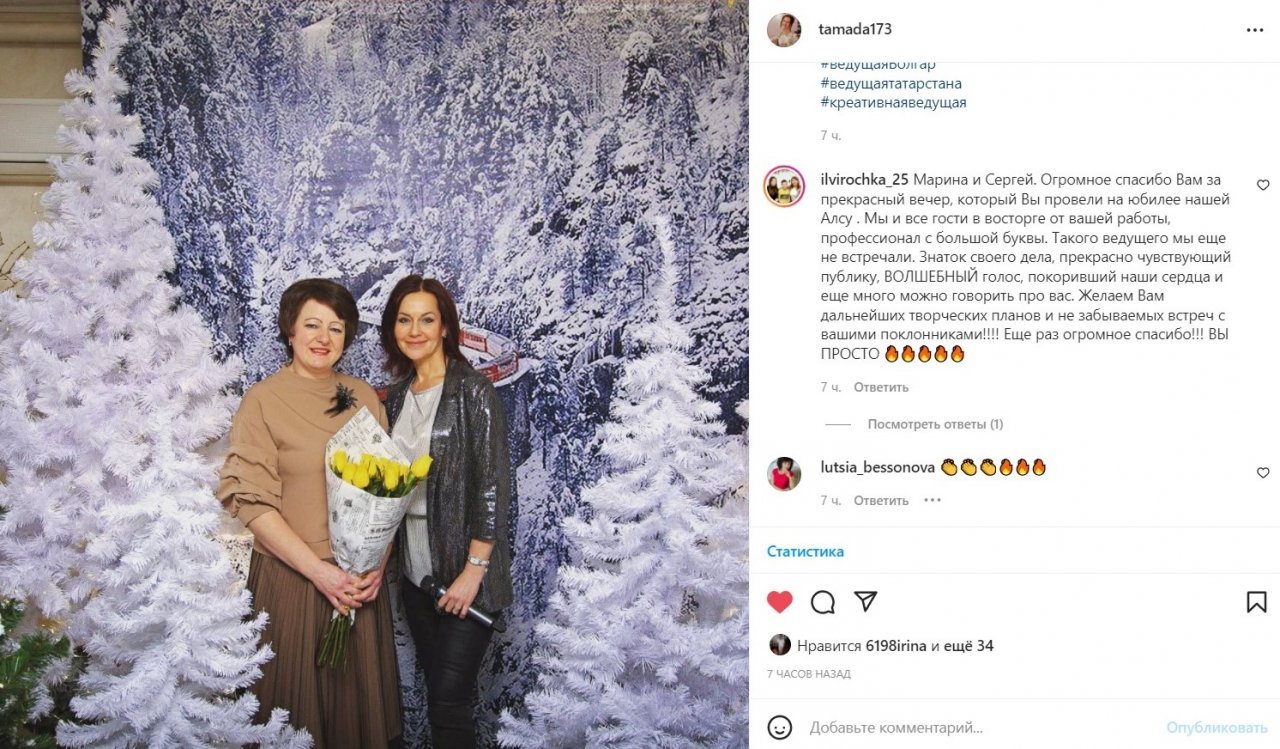Open hashtag #ведущаятатарстана
The image size is (1280, 749).
(890, 83)
